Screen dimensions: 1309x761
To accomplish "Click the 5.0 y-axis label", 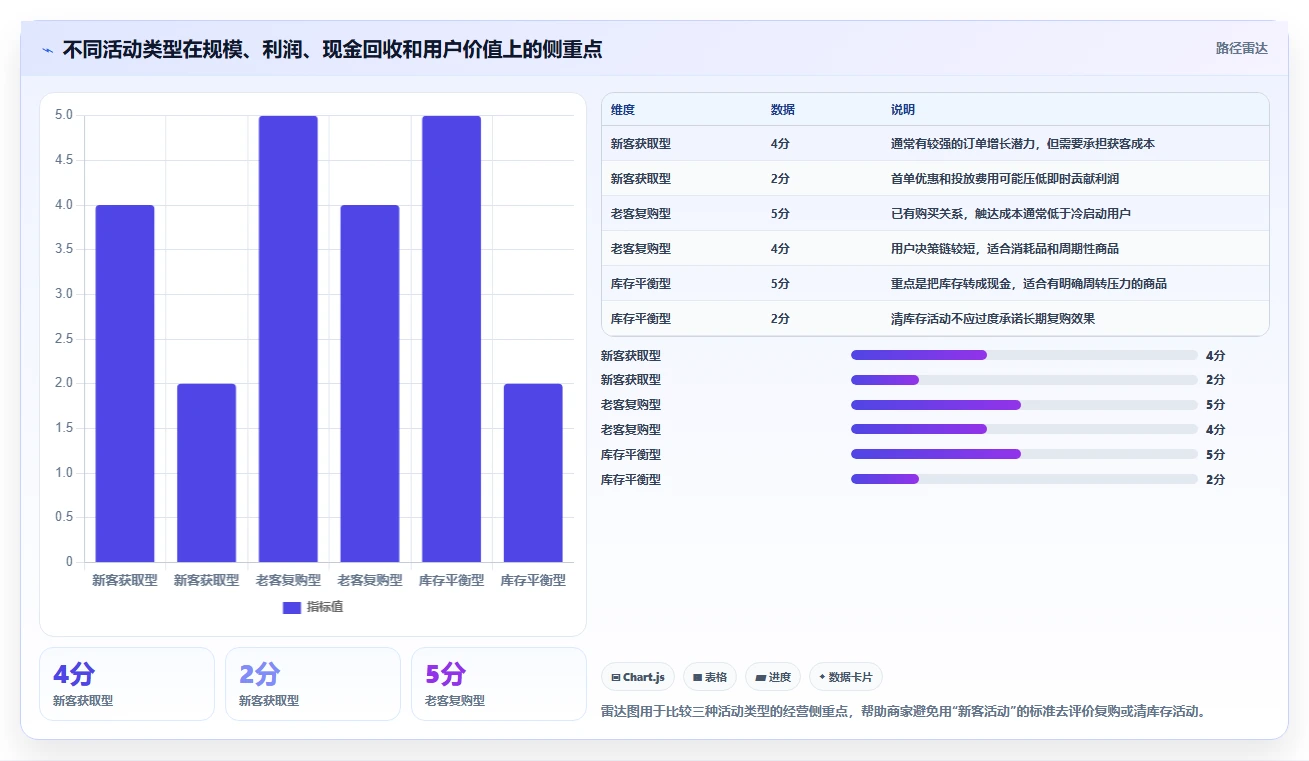I will tap(63, 115).
